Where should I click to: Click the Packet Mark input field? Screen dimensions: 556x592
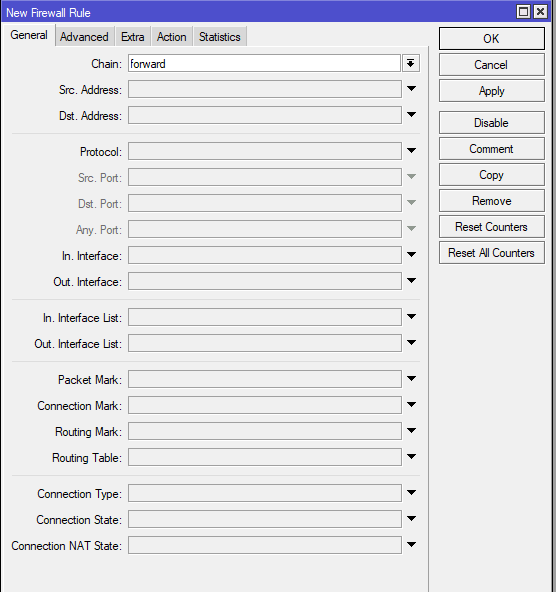(265, 379)
